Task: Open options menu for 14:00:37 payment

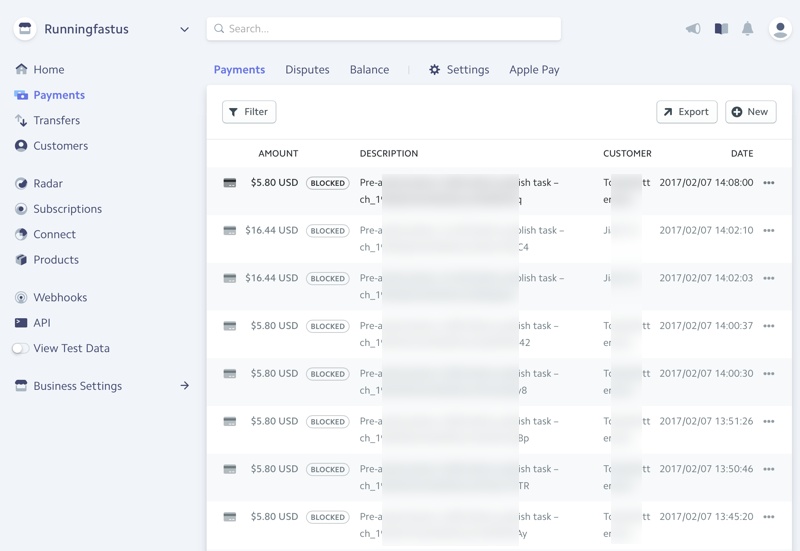Action: click(x=769, y=326)
